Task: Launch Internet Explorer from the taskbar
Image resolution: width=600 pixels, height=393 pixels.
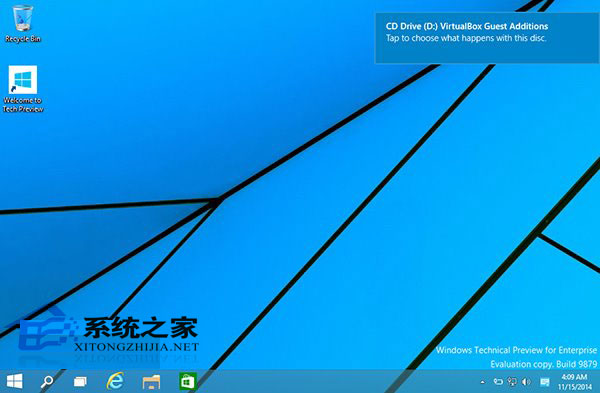Action: click(x=115, y=381)
